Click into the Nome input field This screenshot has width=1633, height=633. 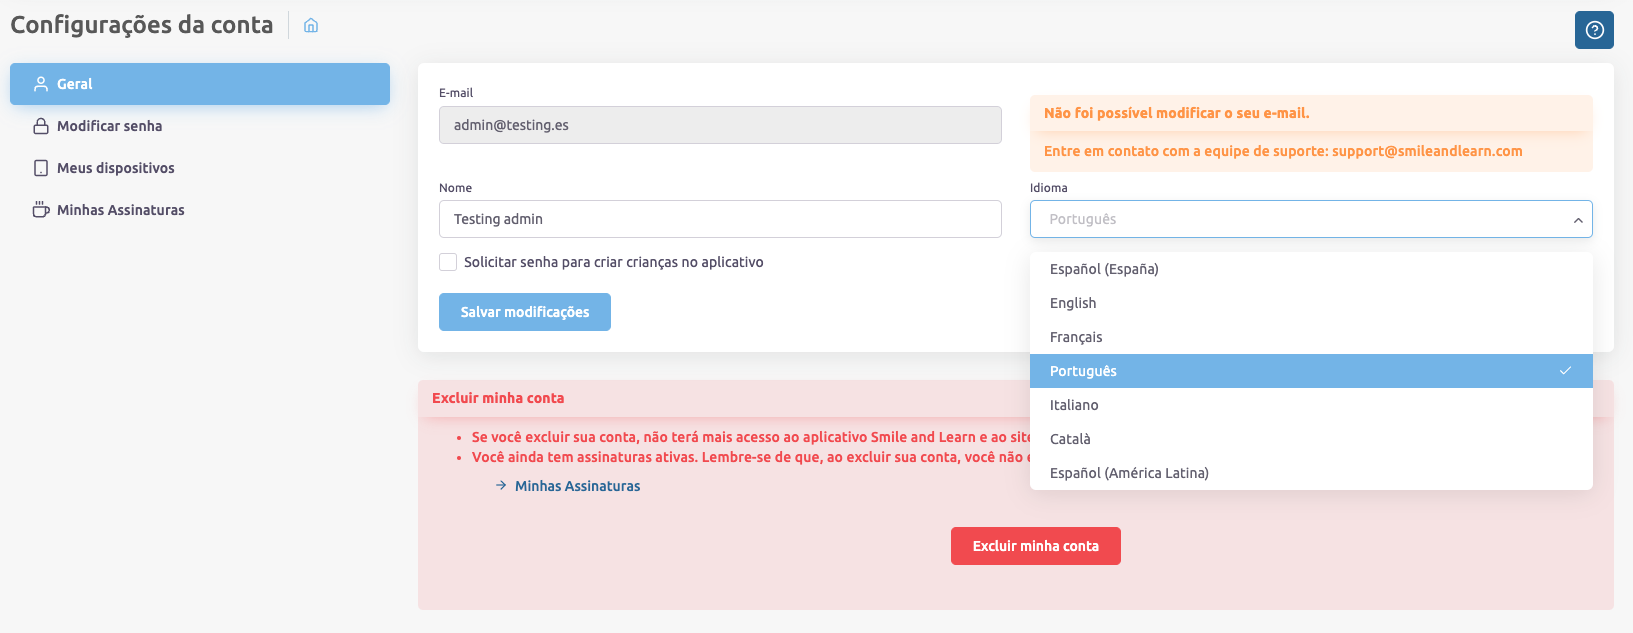[720, 219]
